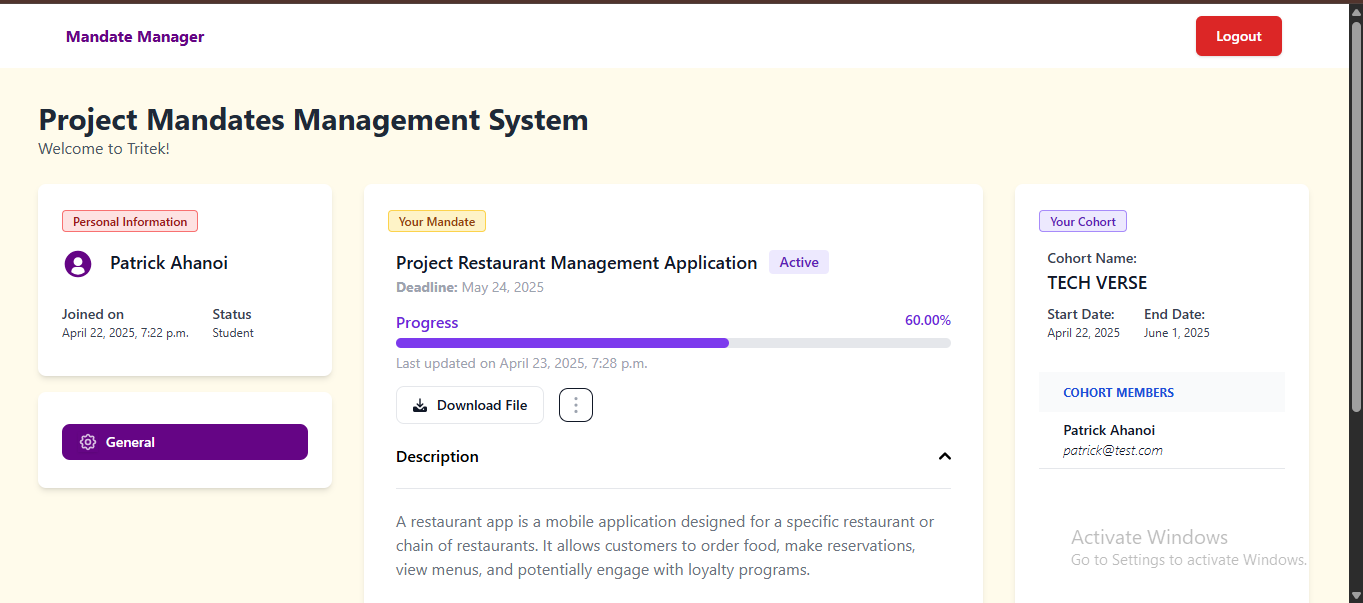Viewport: 1363px width, 603px height.
Task: Click the Active status badge
Action: coord(799,263)
